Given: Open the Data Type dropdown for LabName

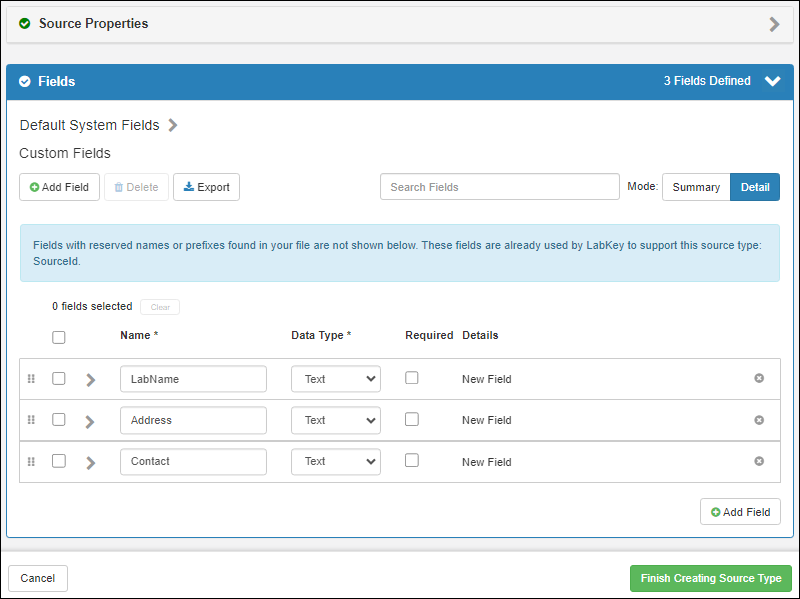Looking at the screenshot, I should coord(335,379).
